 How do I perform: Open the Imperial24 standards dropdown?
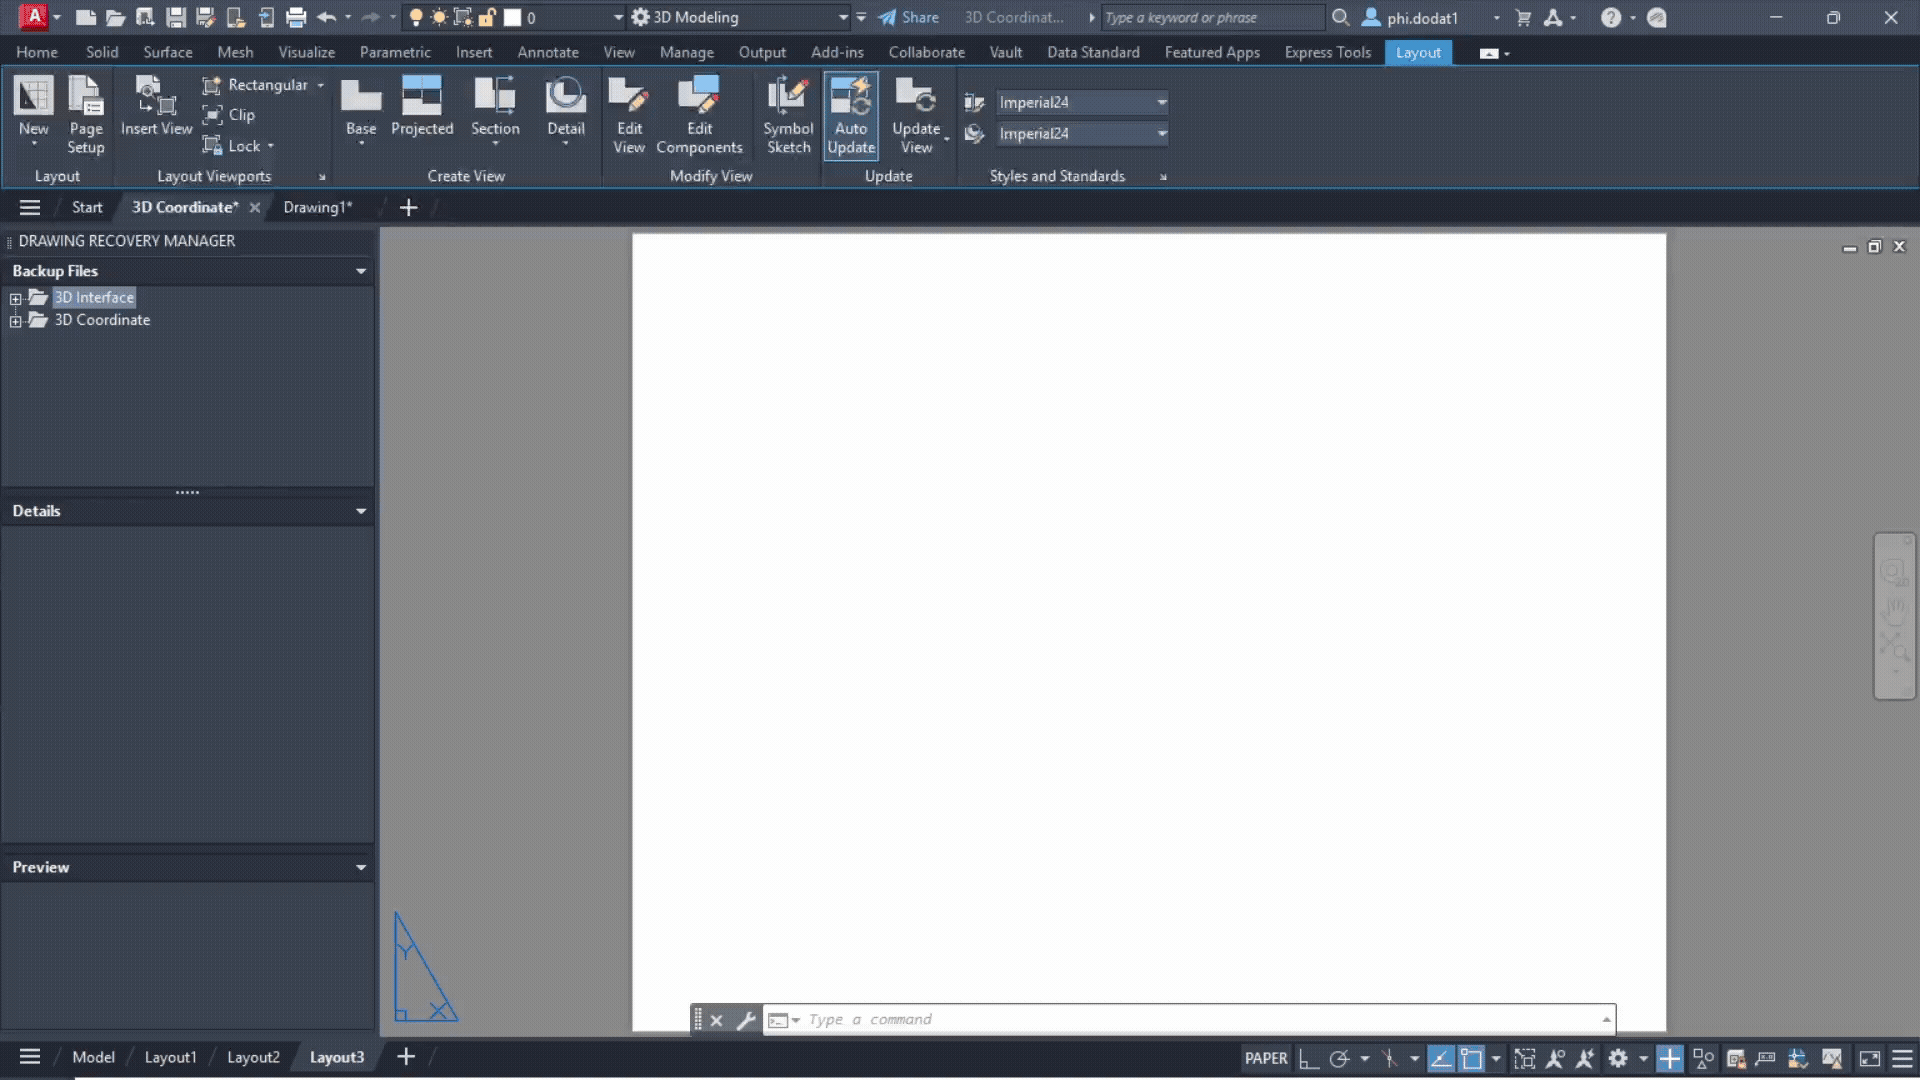tap(1161, 101)
